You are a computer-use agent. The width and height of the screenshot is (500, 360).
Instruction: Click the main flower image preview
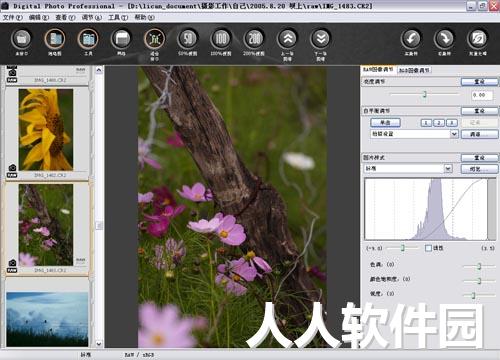point(232,207)
